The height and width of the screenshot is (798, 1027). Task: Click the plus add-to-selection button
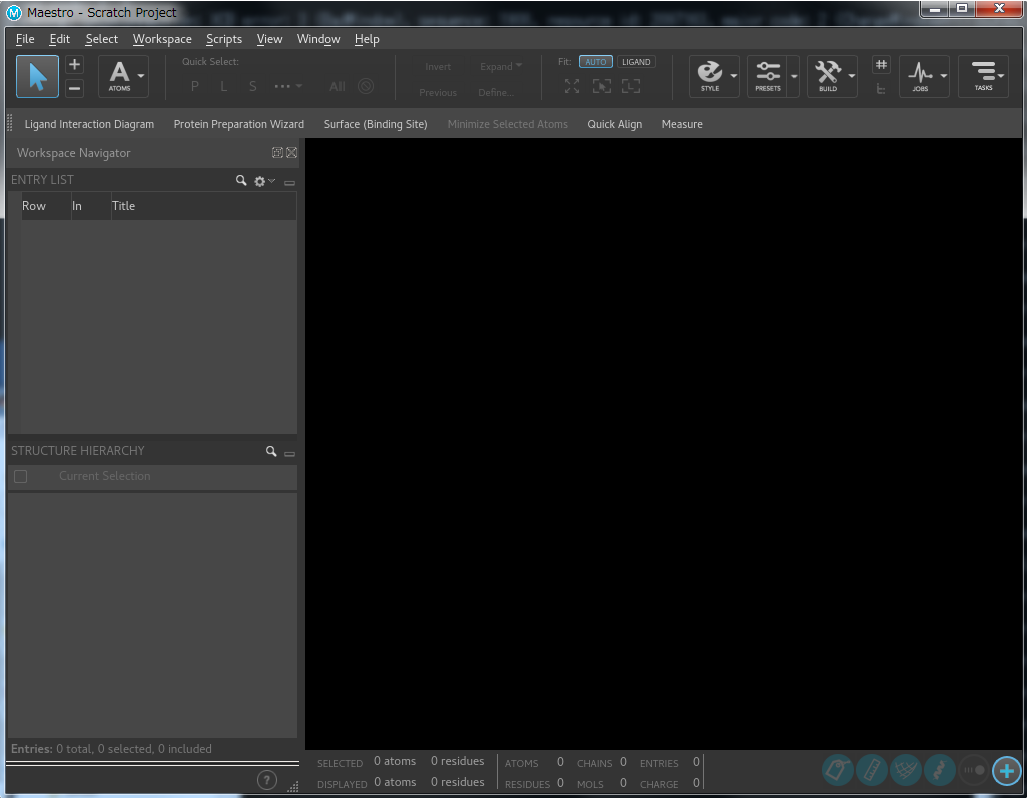[x=75, y=65]
